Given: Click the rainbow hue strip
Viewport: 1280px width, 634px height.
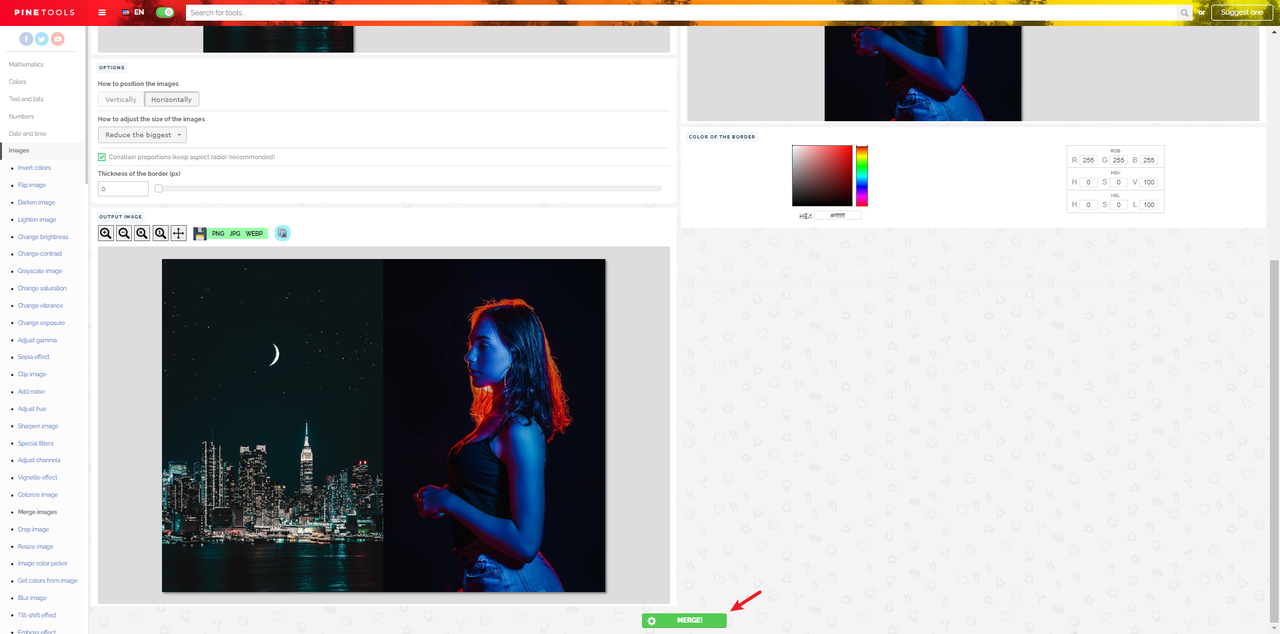Looking at the screenshot, I should pos(862,176).
